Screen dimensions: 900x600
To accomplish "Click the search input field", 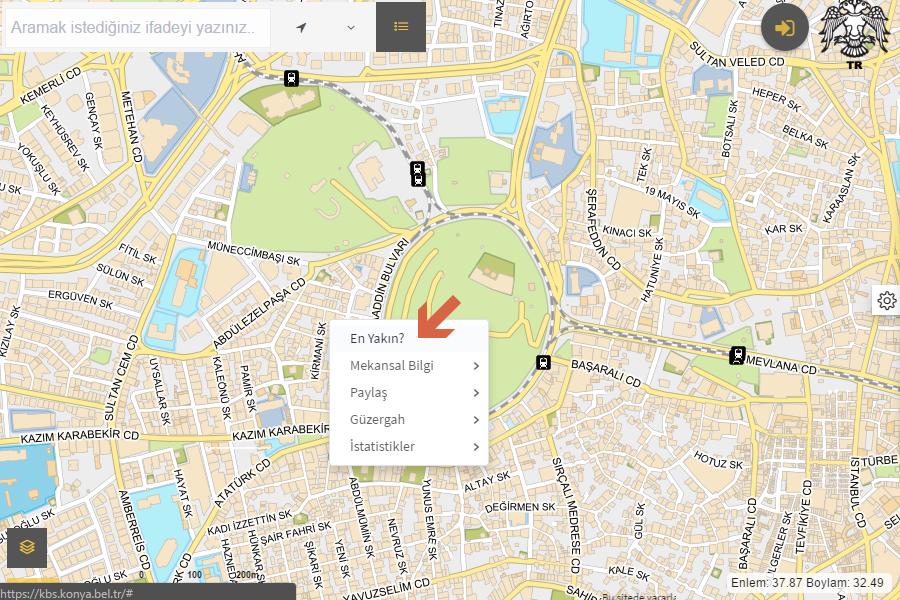I will point(135,28).
